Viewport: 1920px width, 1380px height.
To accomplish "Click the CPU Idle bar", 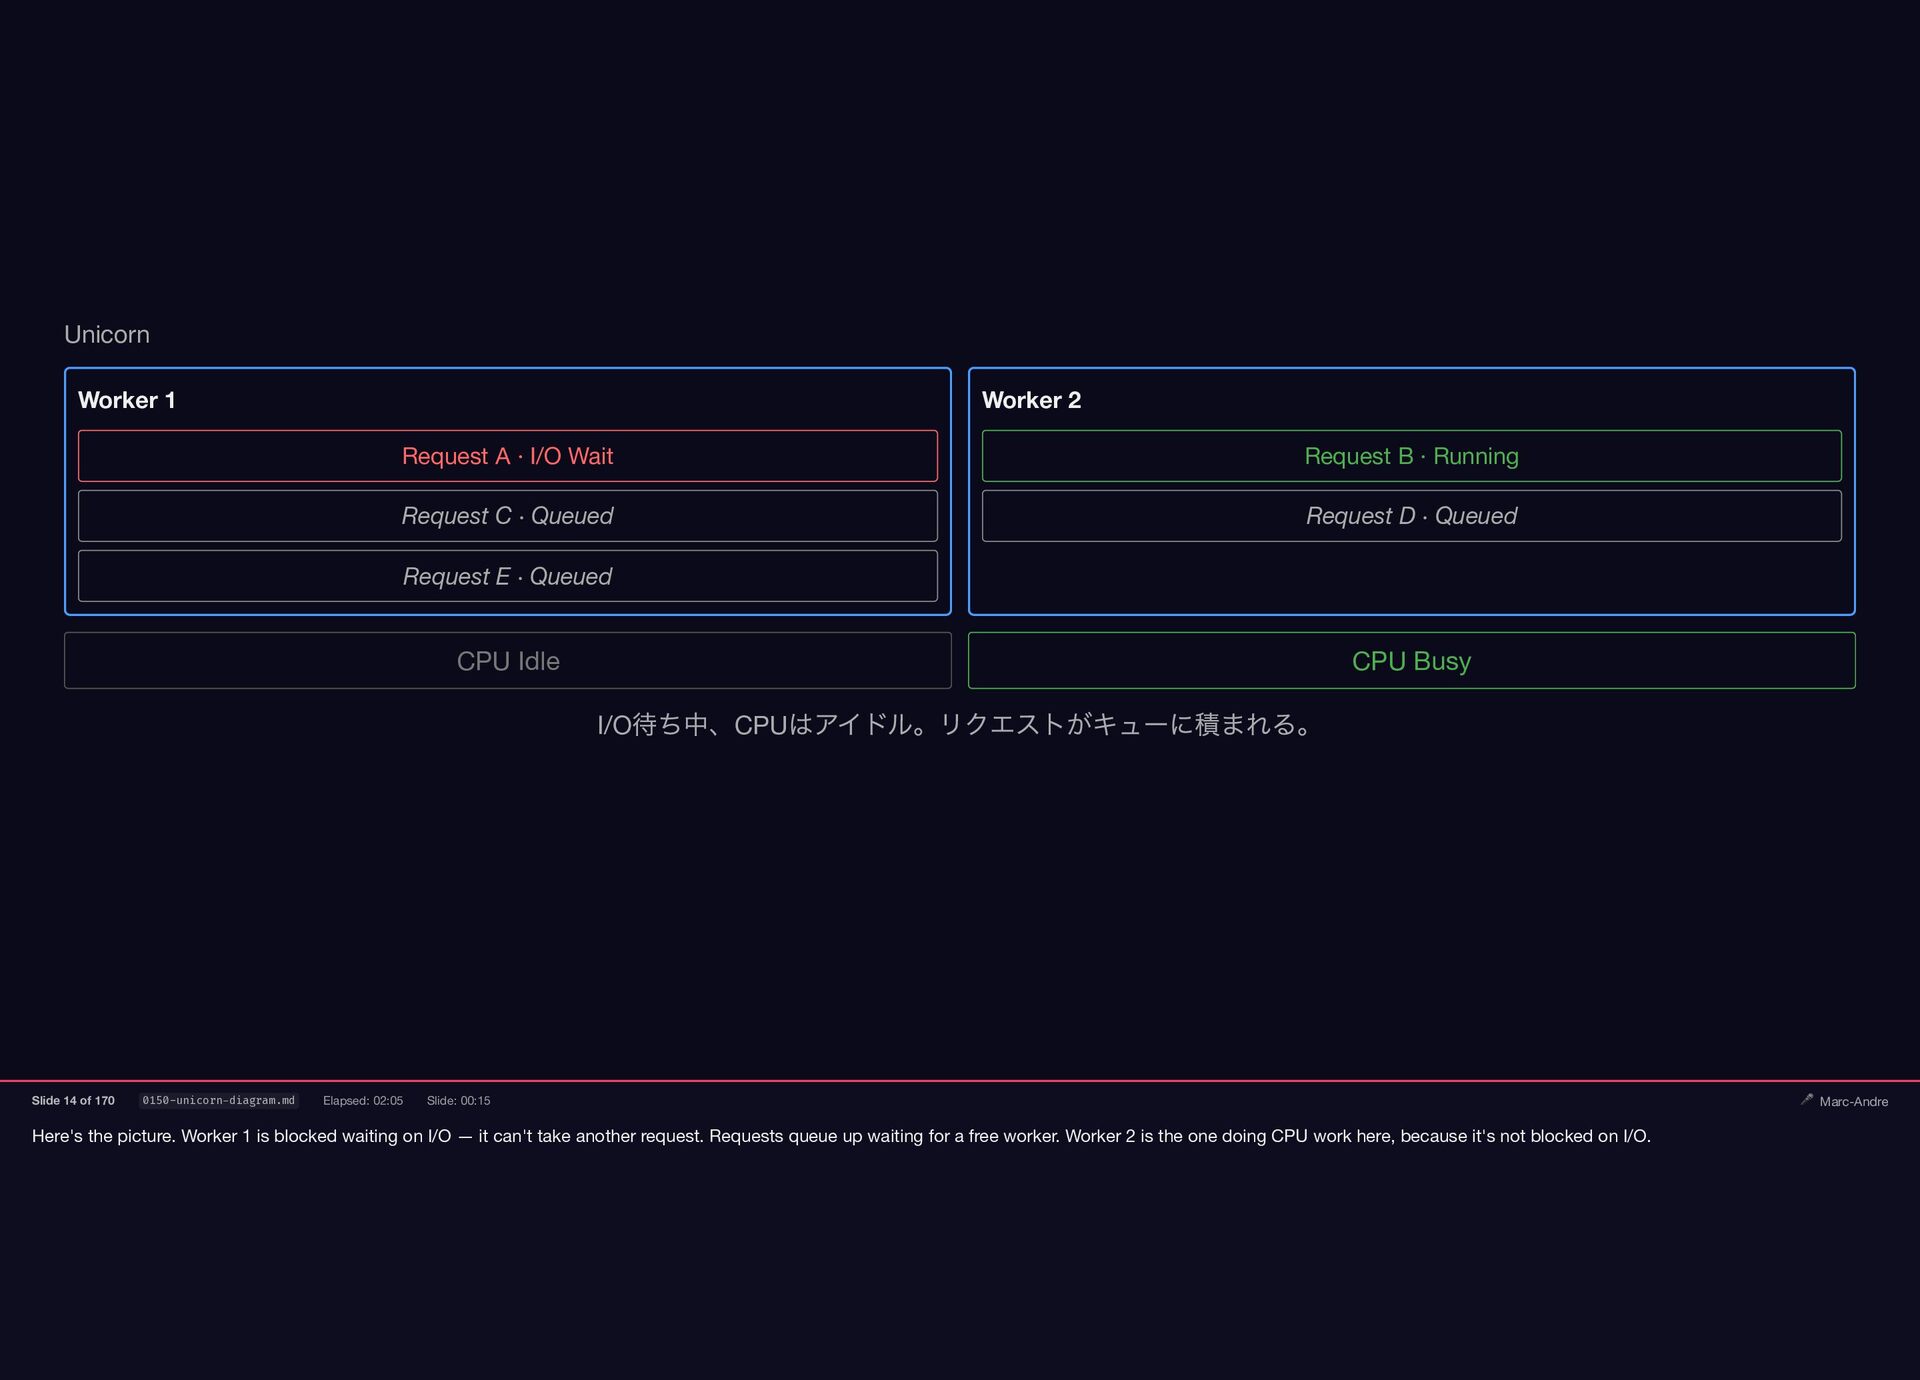I will (x=507, y=661).
